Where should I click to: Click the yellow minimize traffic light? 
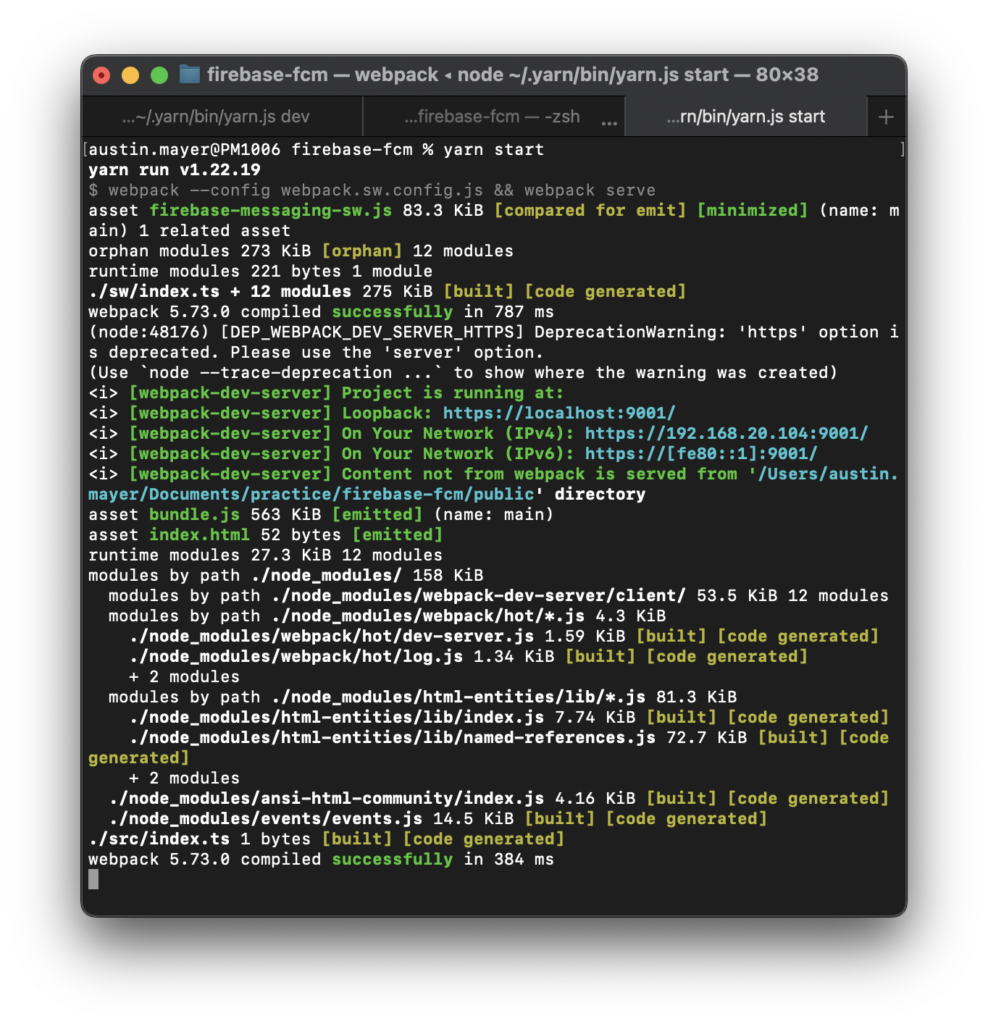(130, 74)
